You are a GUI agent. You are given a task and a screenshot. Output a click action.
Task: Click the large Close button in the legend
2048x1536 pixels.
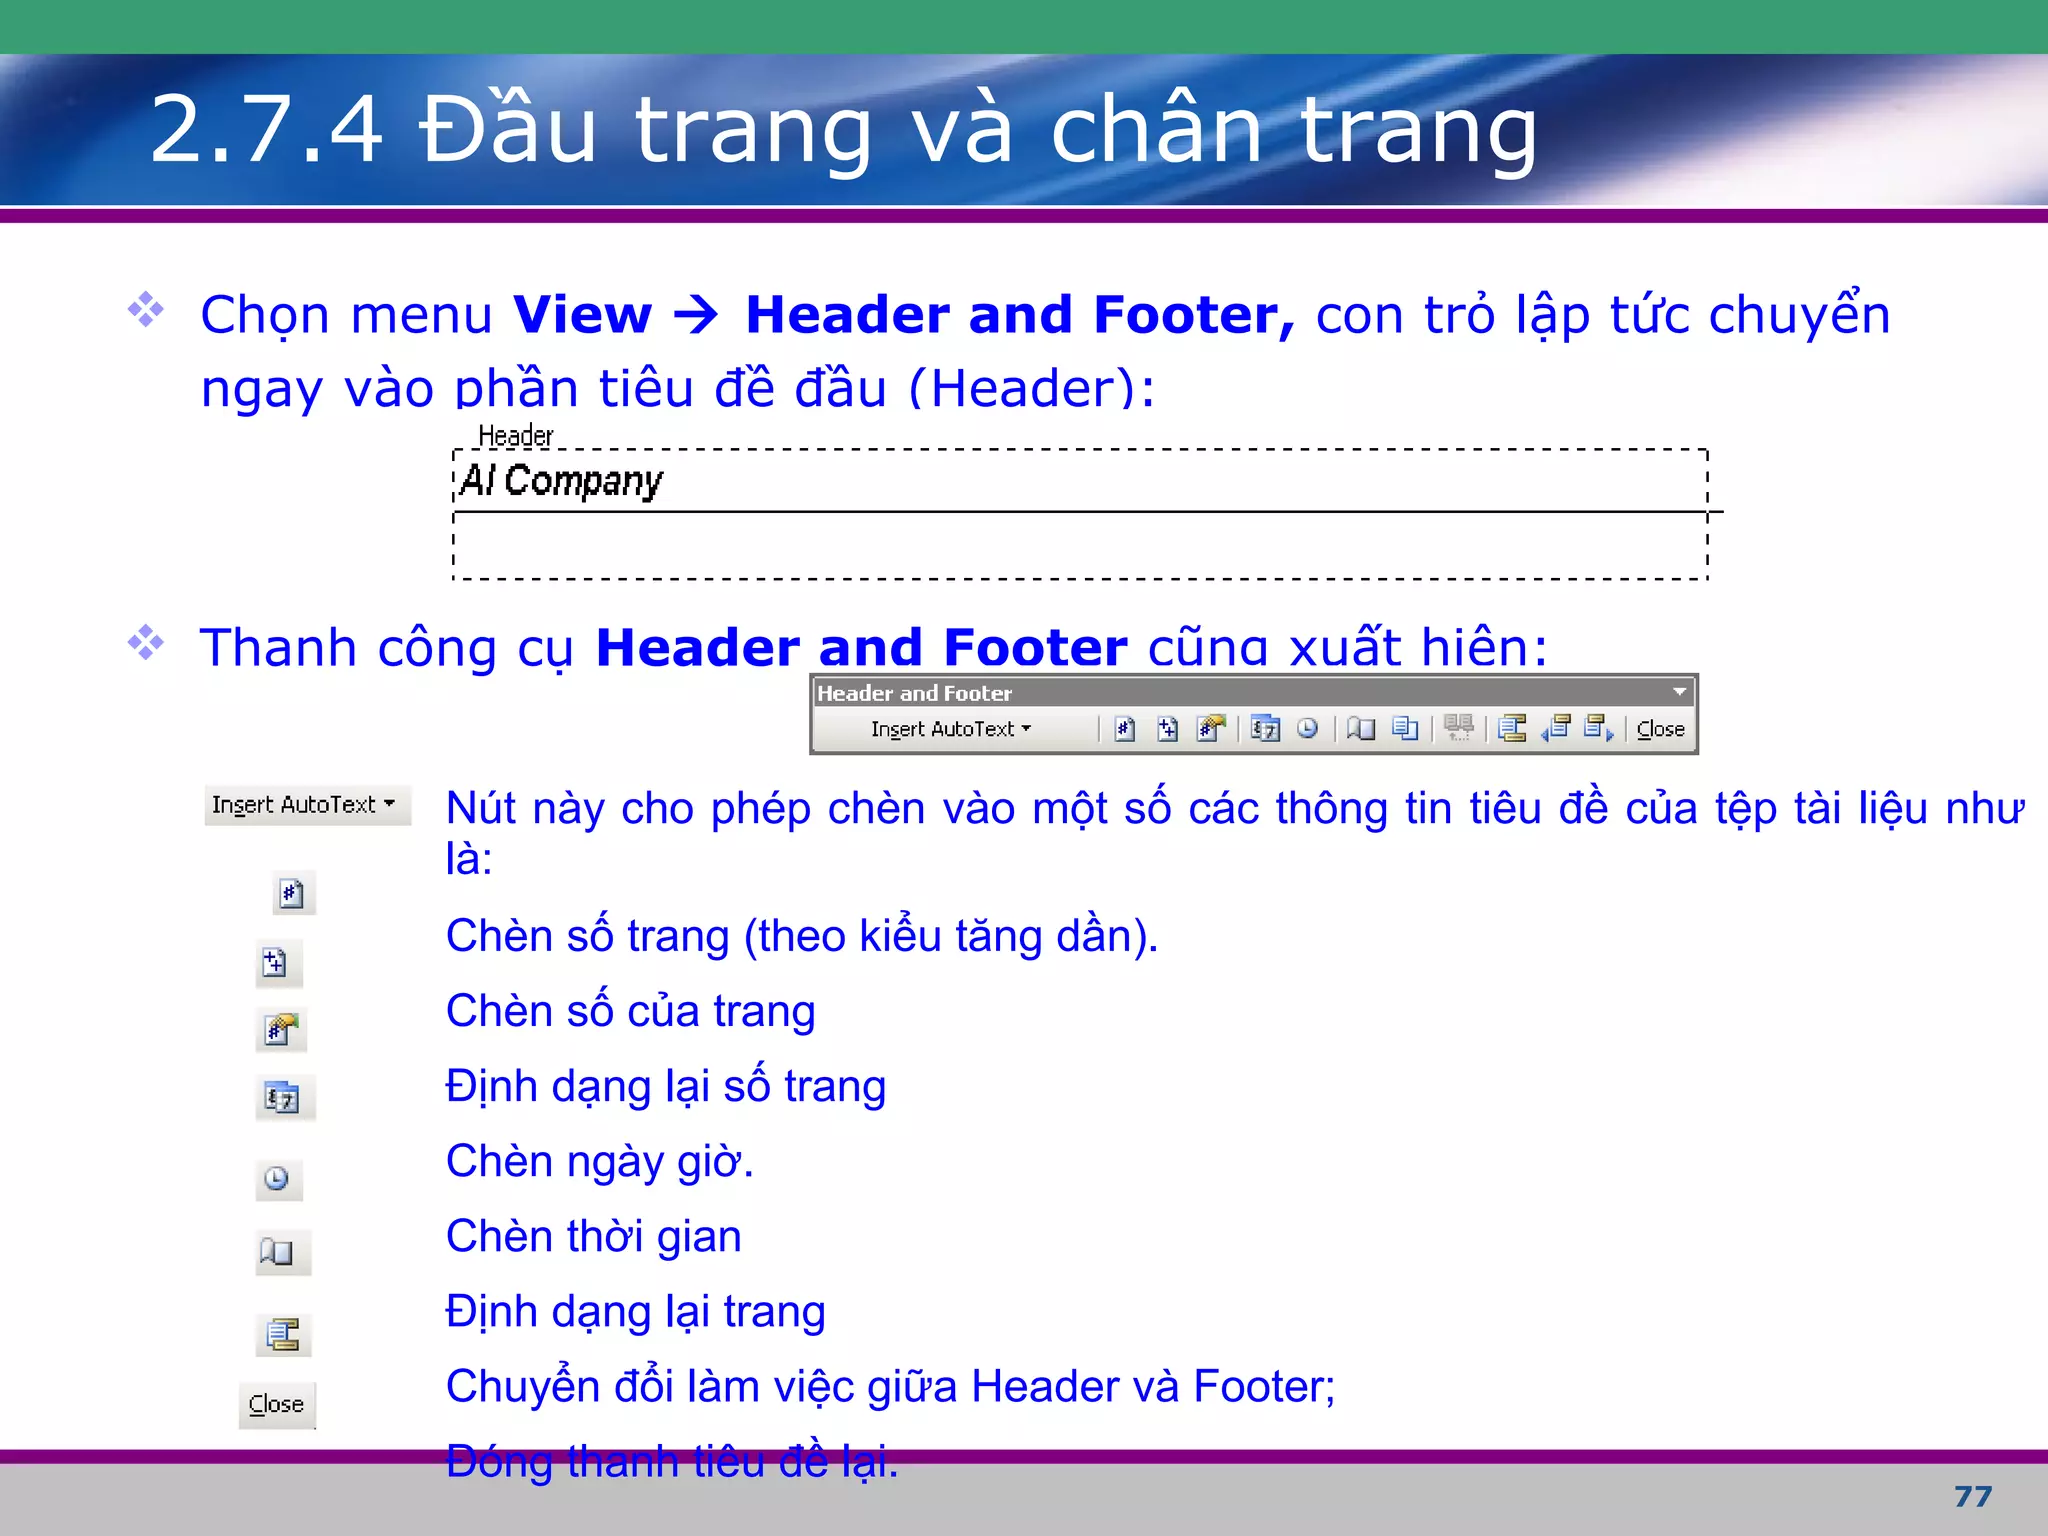click(x=276, y=1404)
